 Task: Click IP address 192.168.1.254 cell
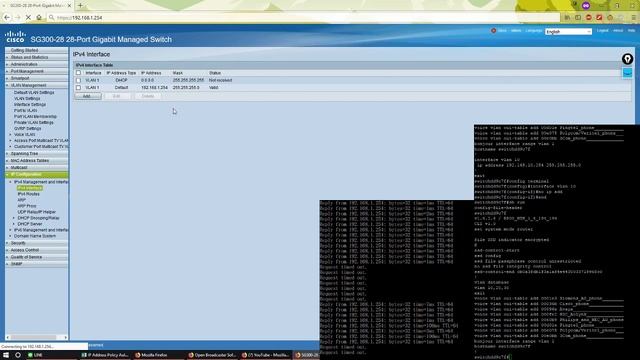pyautogui.click(x=154, y=88)
